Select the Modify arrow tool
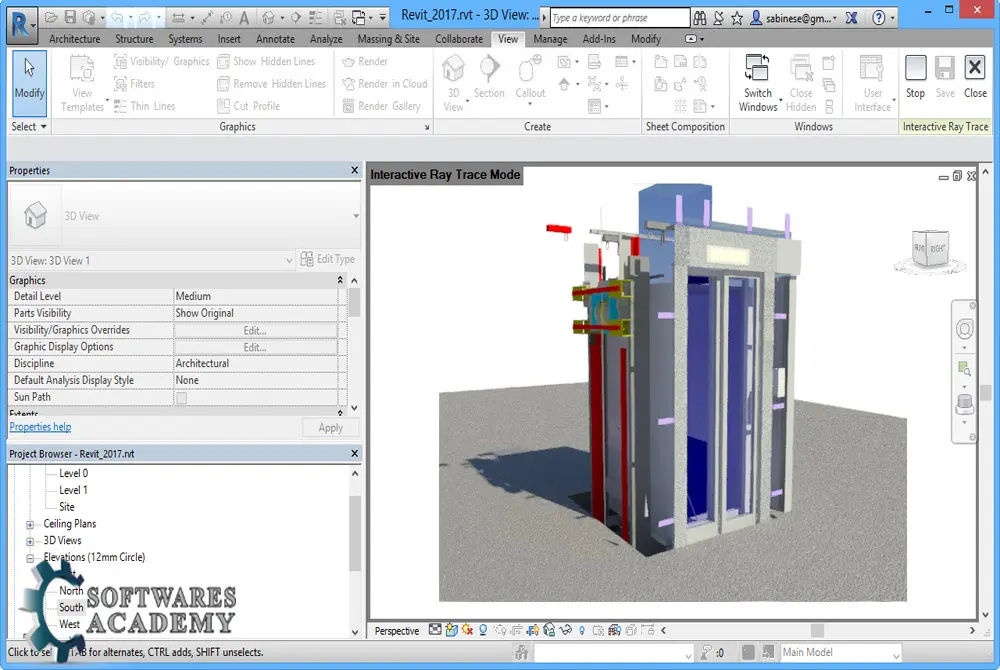This screenshot has height=670, width=1000. [x=29, y=82]
